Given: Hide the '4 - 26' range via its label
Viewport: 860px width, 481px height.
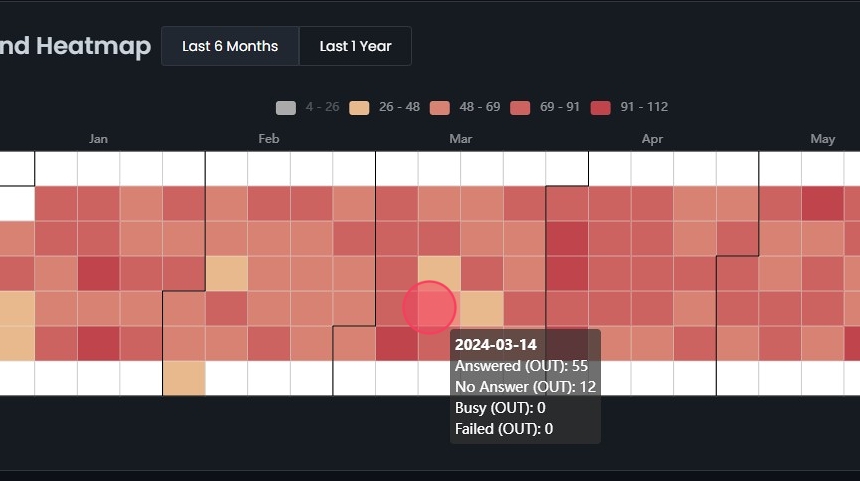Looking at the screenshot, I should pos(322,107).
